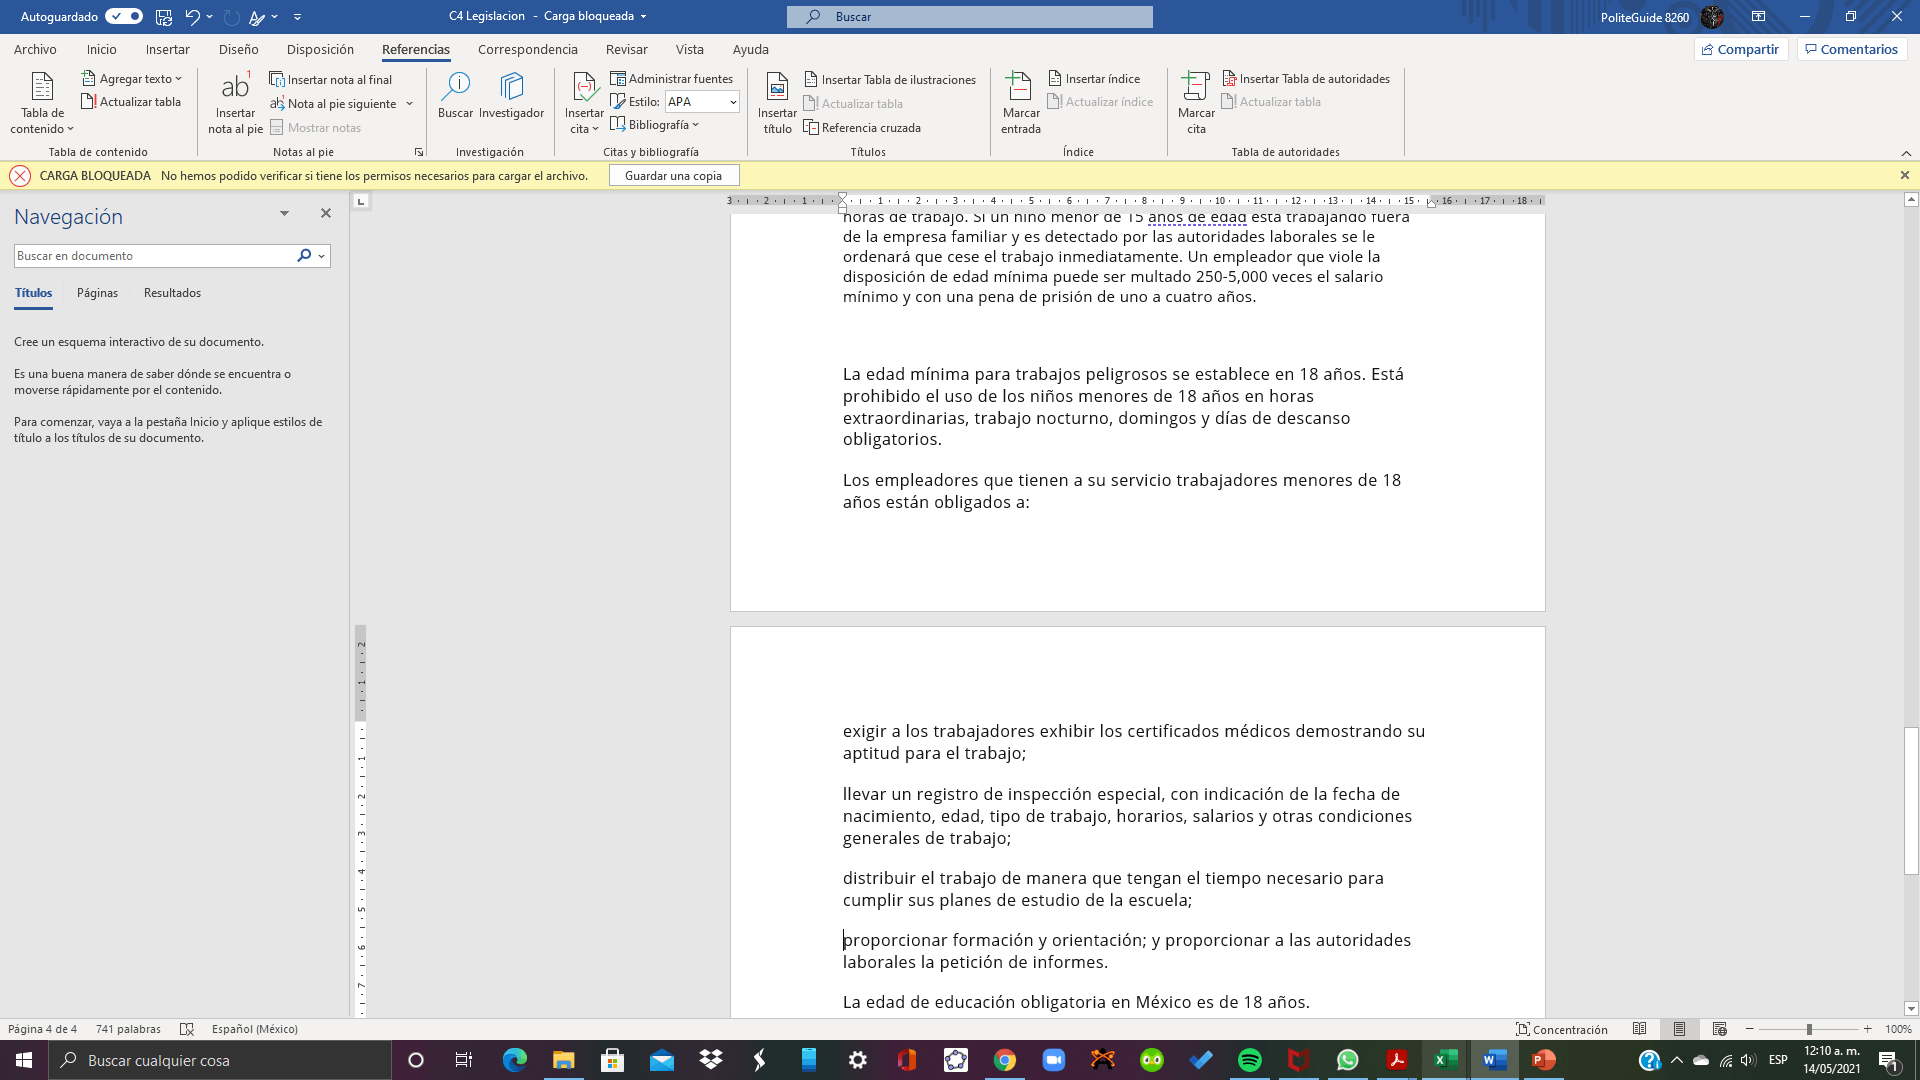Collapse the ribbon
This screenshot has width=1920, height=1080.
(x=1906, y=153)
